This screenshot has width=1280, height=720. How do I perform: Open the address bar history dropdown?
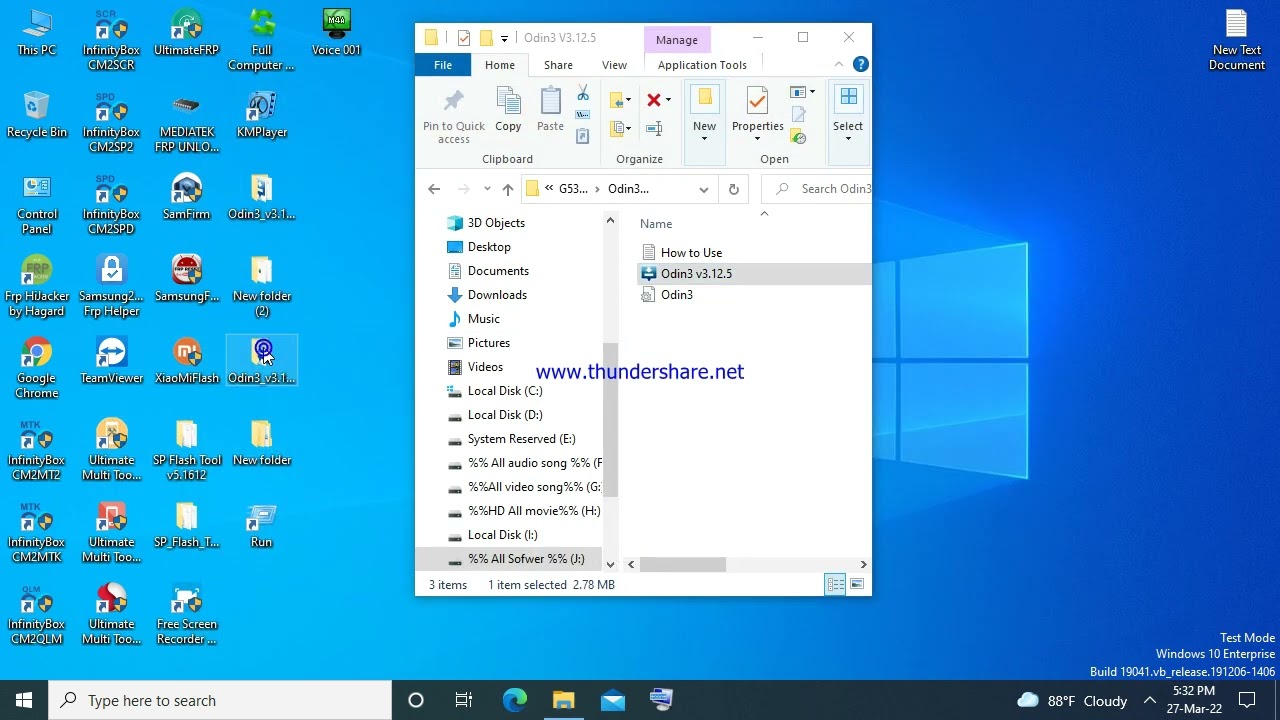704,189
